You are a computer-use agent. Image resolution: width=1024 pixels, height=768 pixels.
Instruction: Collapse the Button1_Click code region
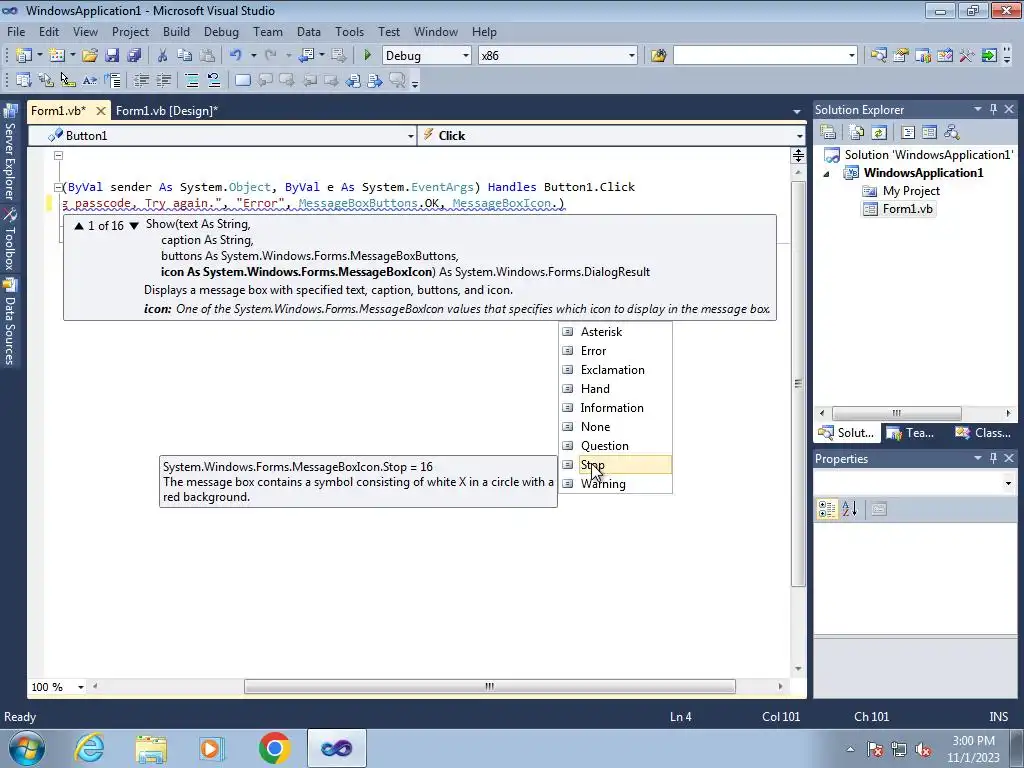57,187
